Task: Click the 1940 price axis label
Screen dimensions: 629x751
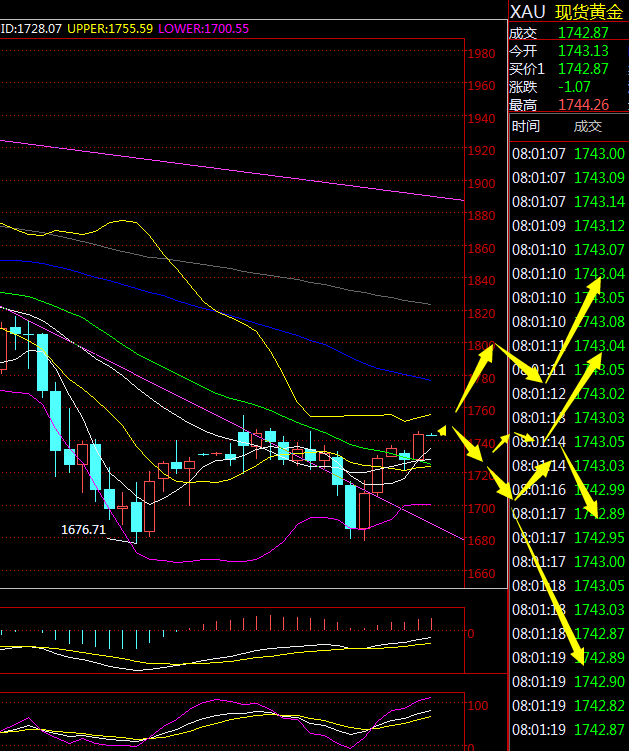Action: coord(481,119)
